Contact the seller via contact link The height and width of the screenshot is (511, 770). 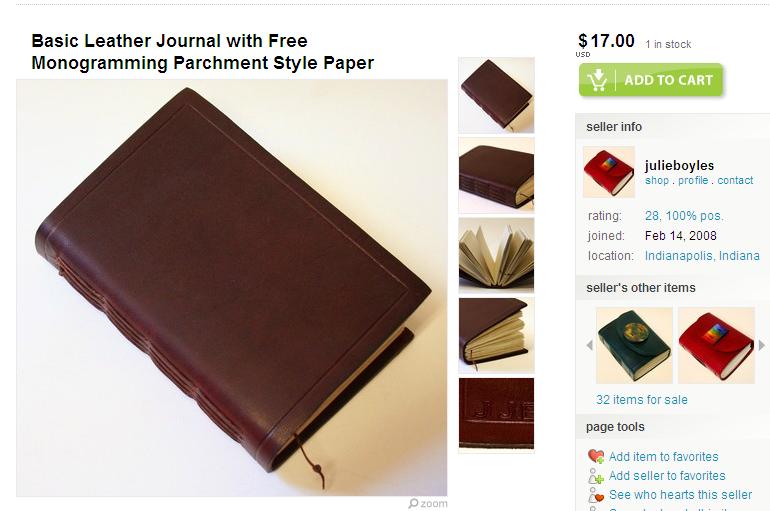735,180
